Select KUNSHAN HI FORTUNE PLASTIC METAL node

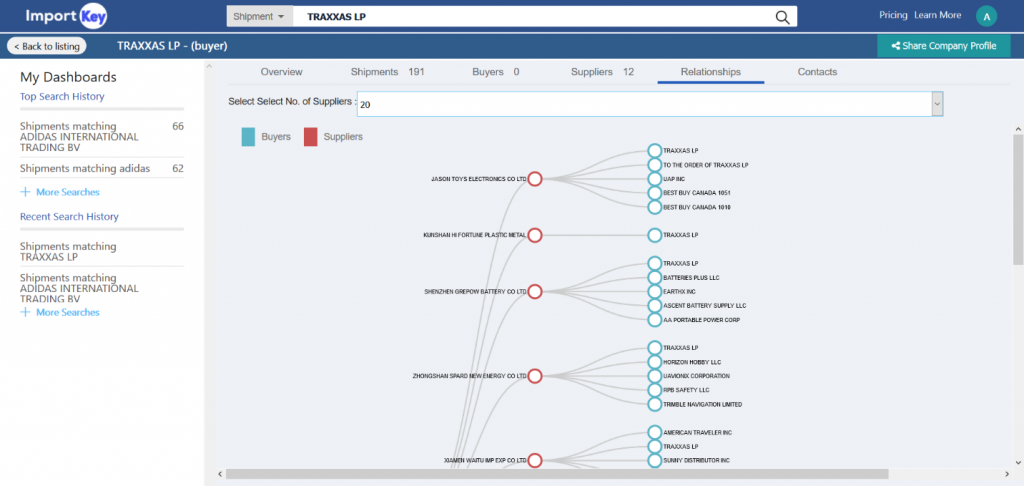coord(535,235)
